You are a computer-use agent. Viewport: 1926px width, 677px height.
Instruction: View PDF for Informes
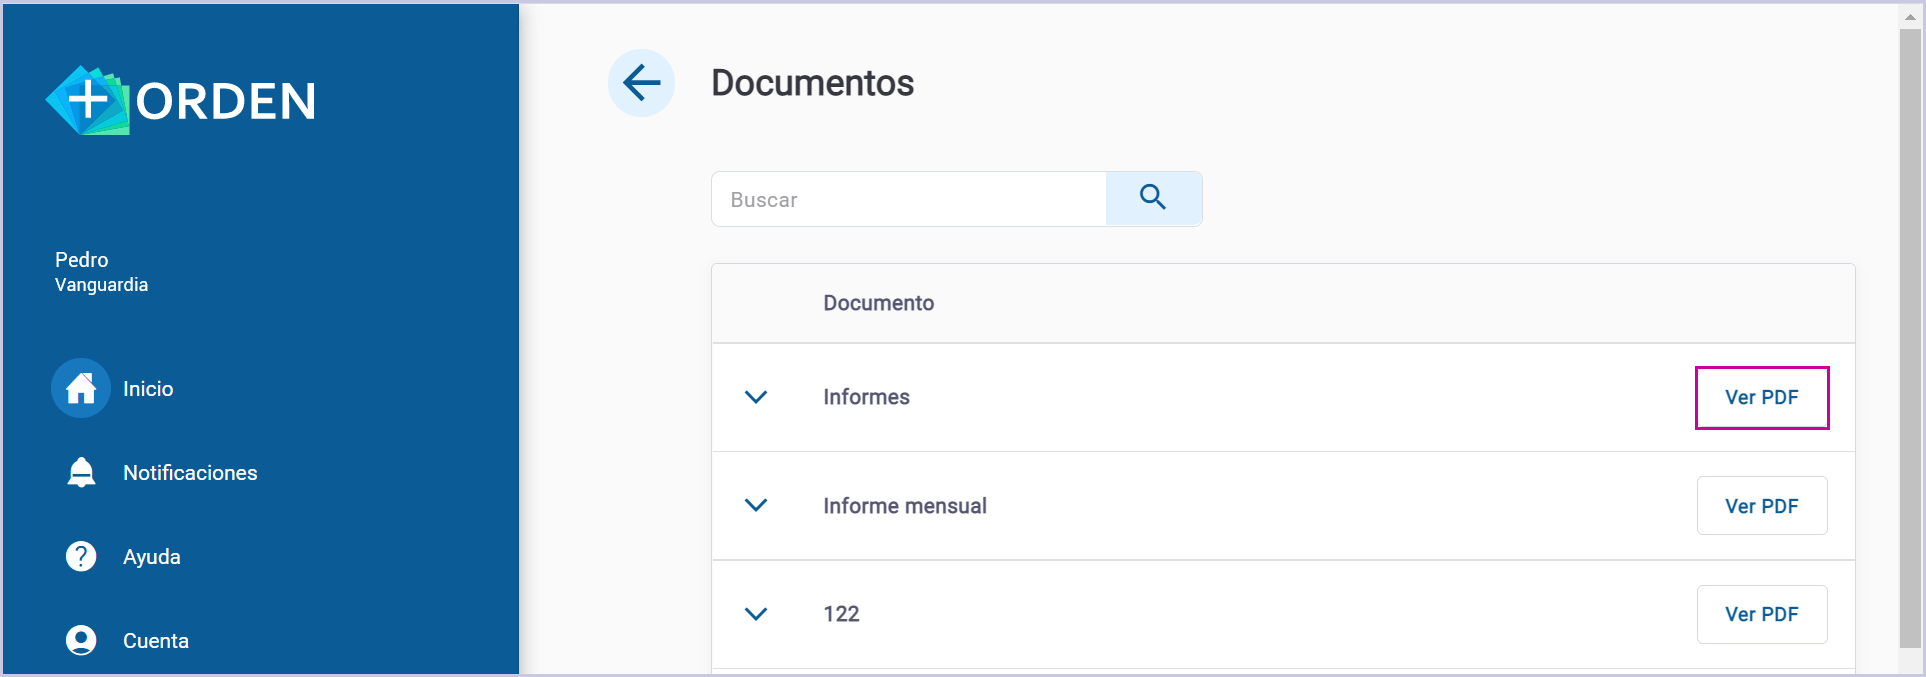[1761, 398]
